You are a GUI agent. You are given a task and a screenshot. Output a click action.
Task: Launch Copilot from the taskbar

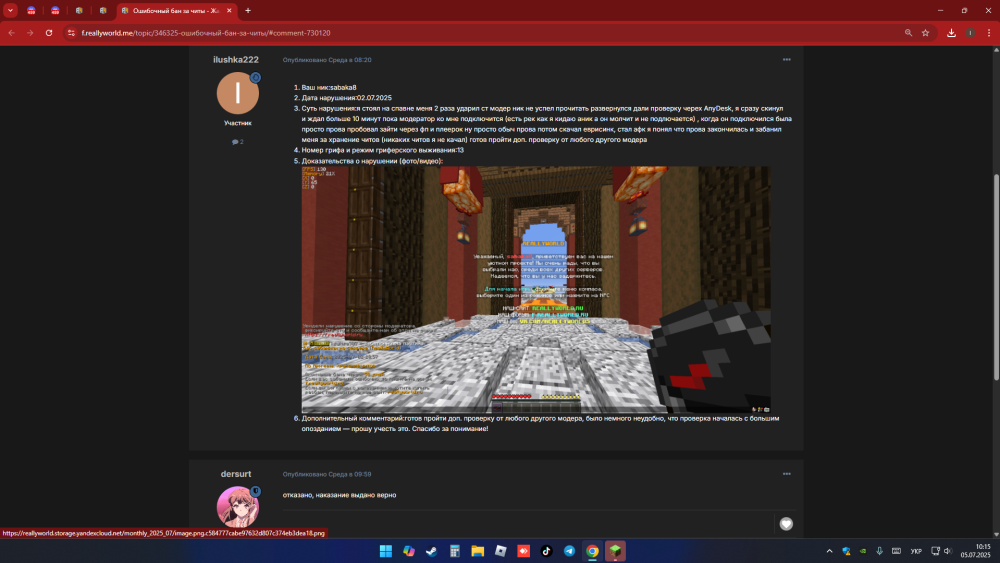[409, 551]
